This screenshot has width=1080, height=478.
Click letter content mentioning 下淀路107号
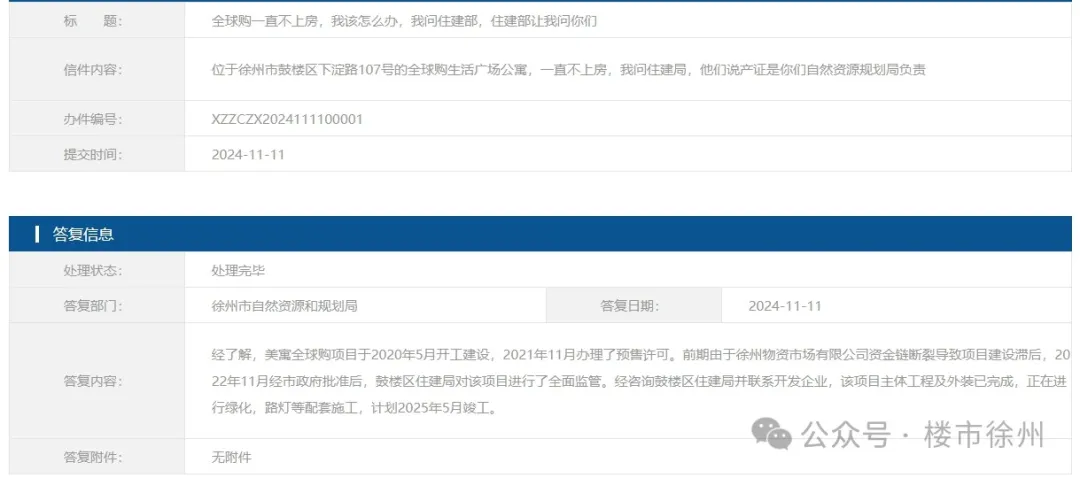(568, 70)
